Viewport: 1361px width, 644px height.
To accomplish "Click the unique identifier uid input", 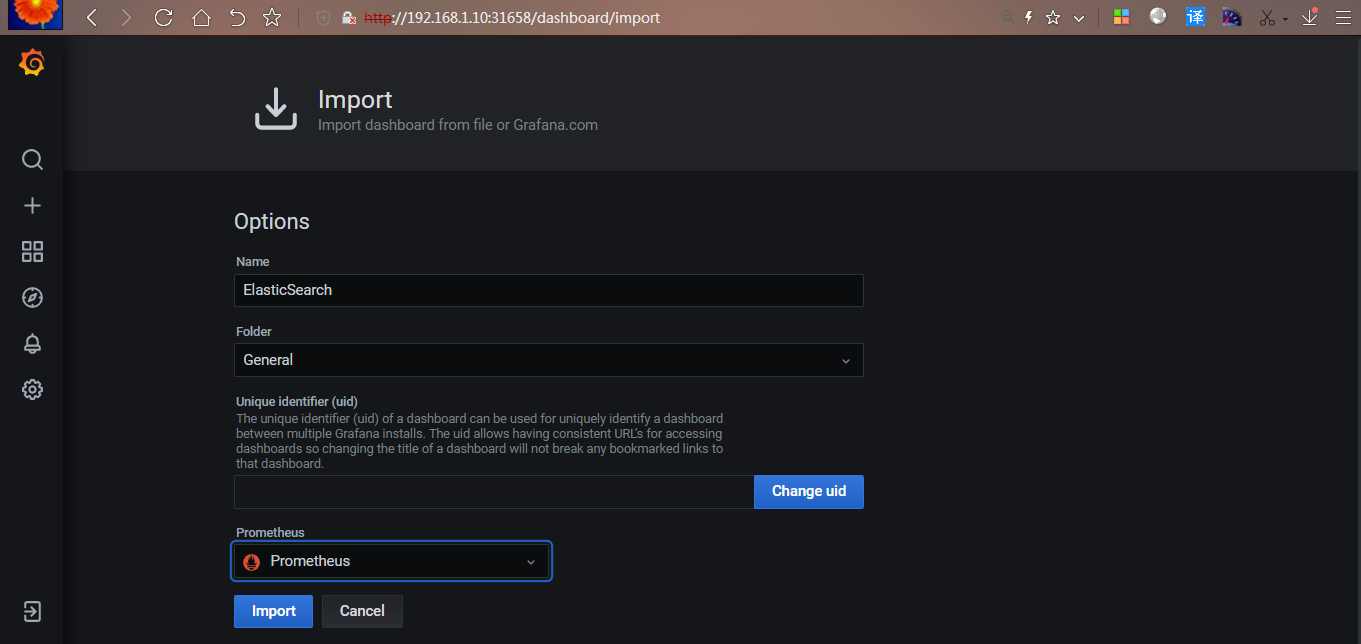I will (494, 492).
